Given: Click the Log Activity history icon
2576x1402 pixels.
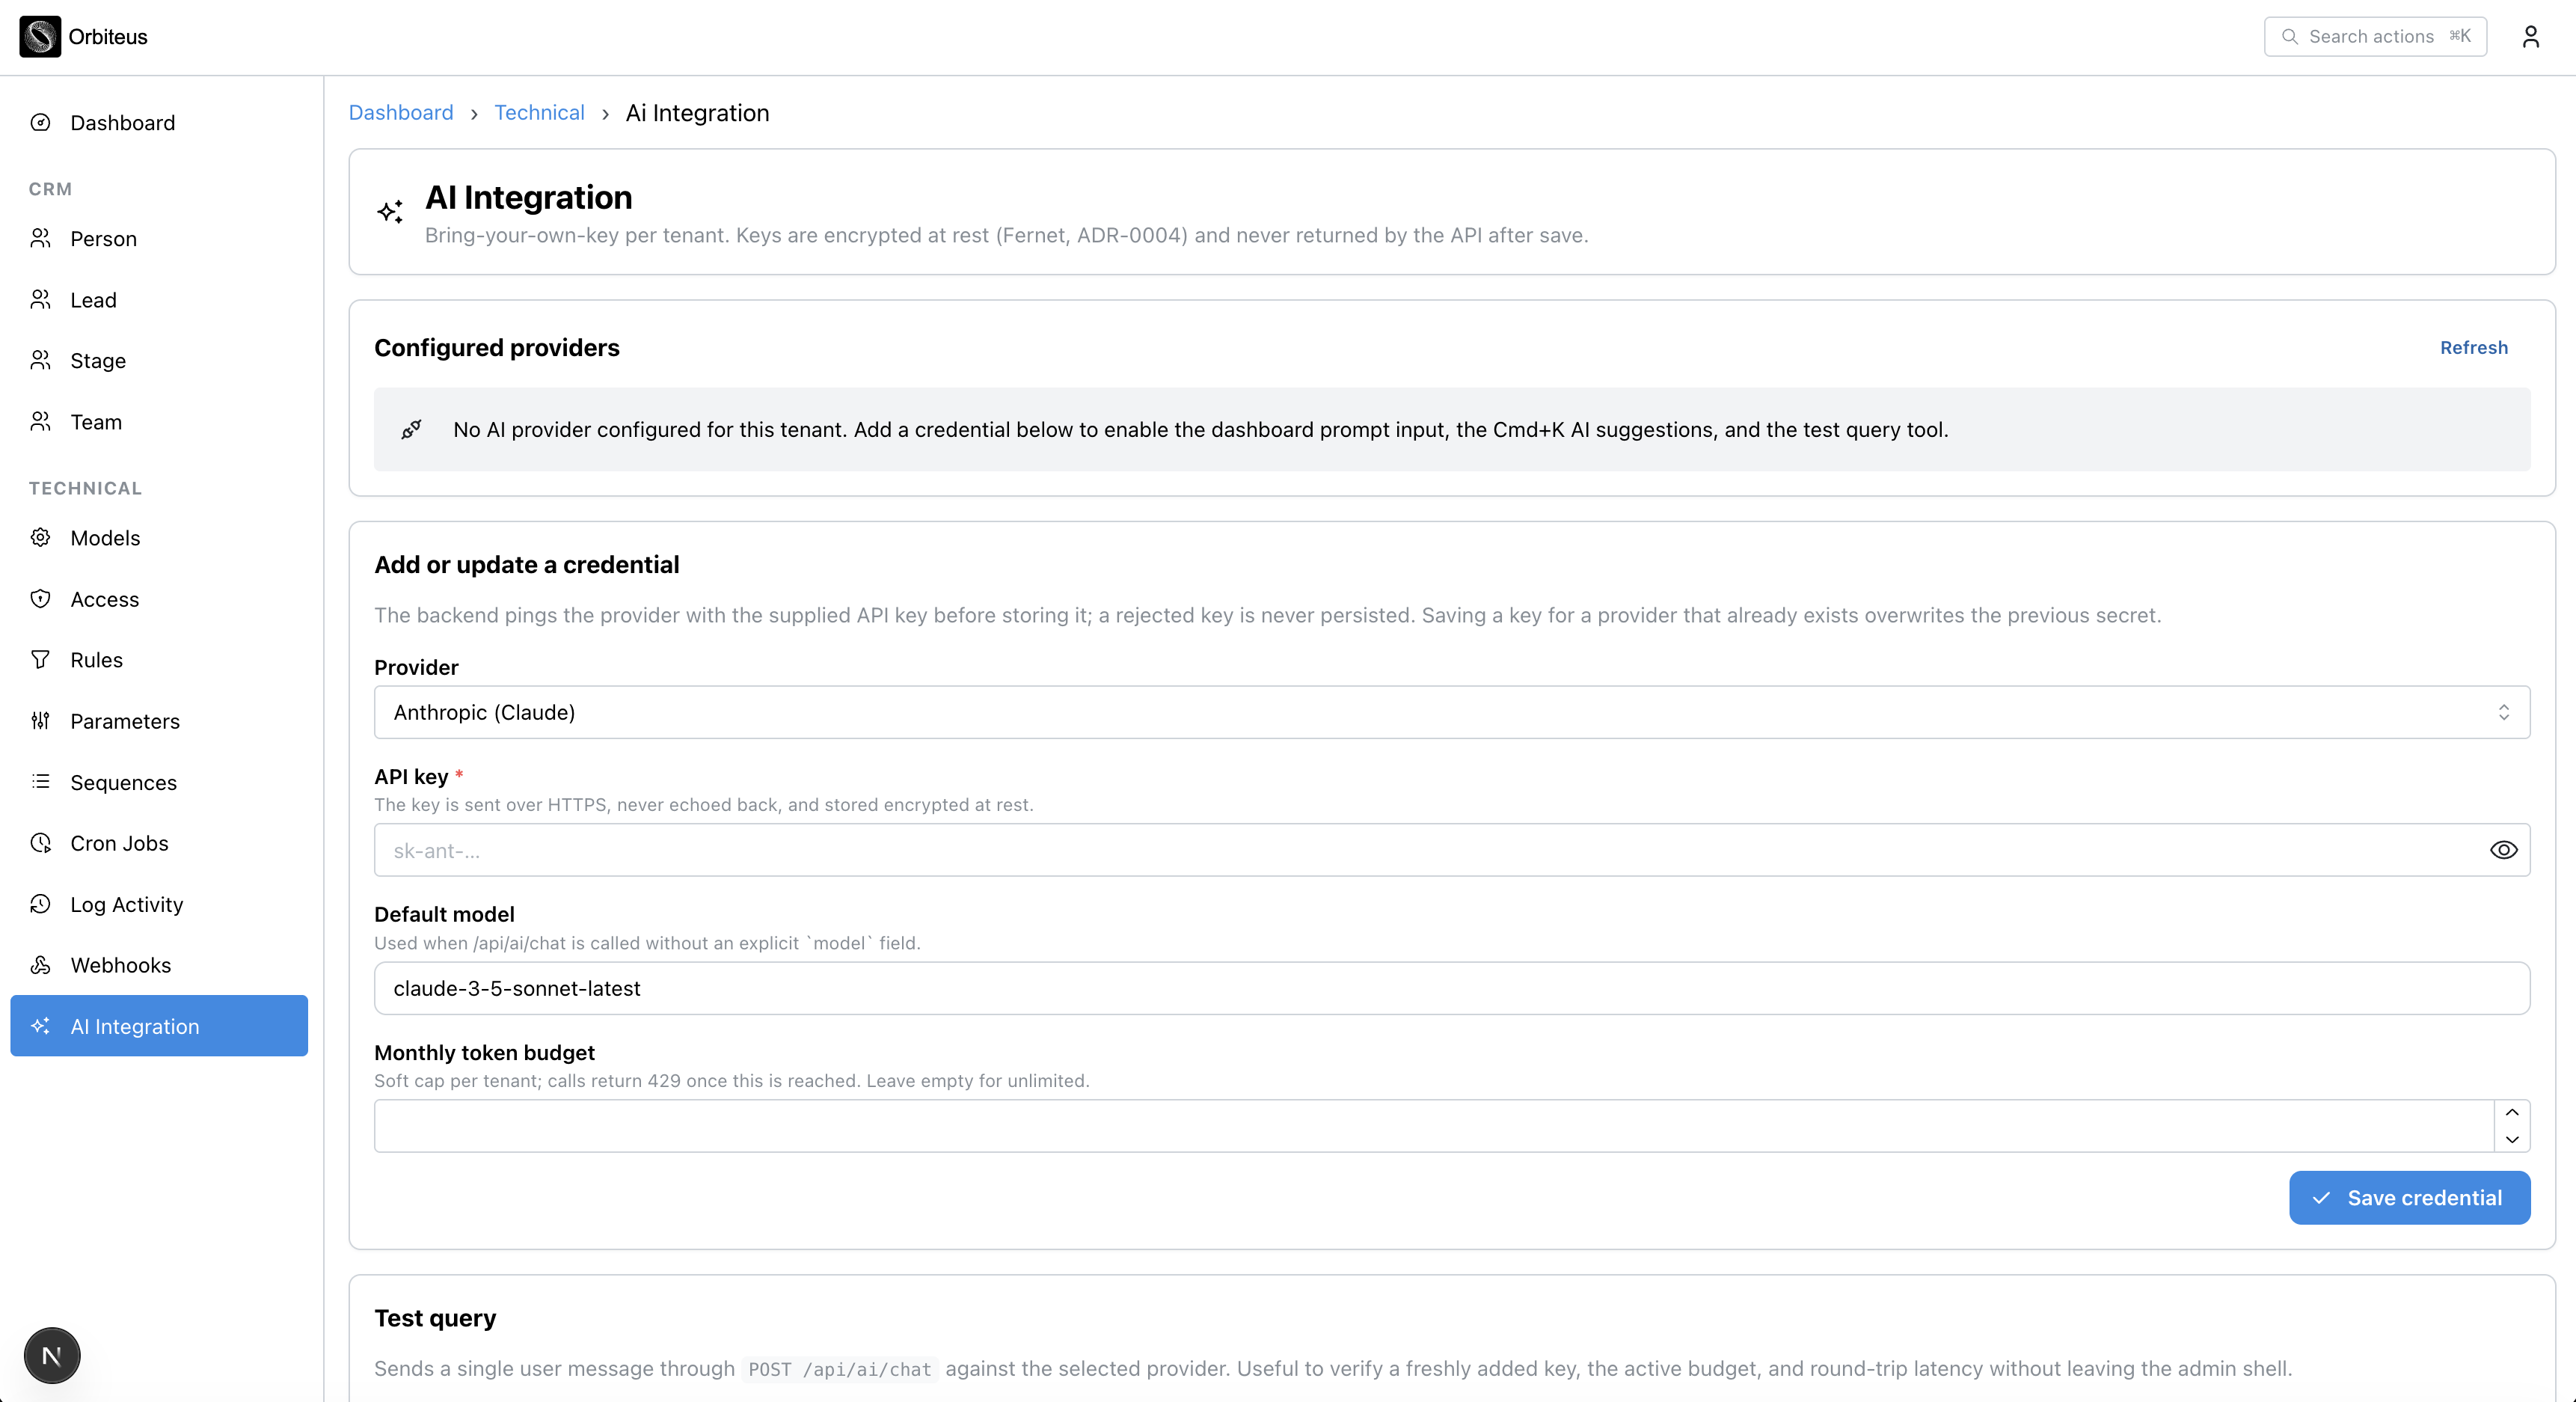Looking at the screenshot, I should (41, 904).
